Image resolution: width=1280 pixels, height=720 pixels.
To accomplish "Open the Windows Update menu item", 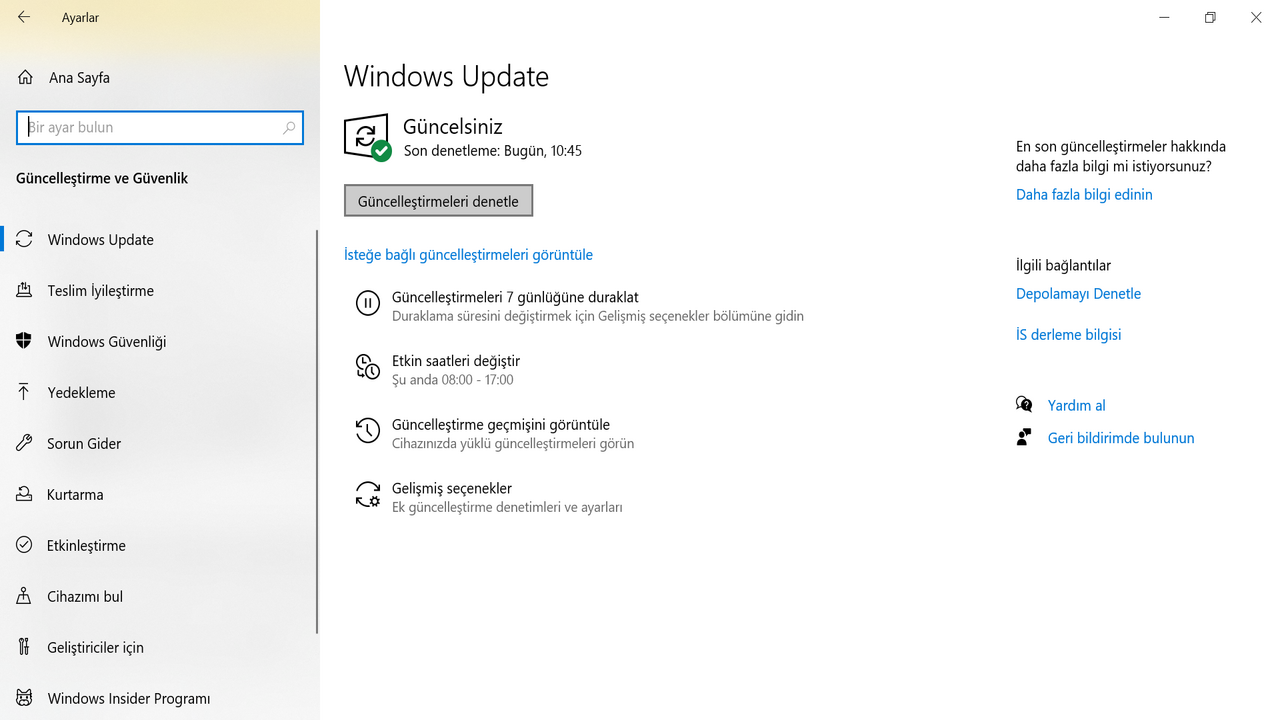I will point(160,239).
